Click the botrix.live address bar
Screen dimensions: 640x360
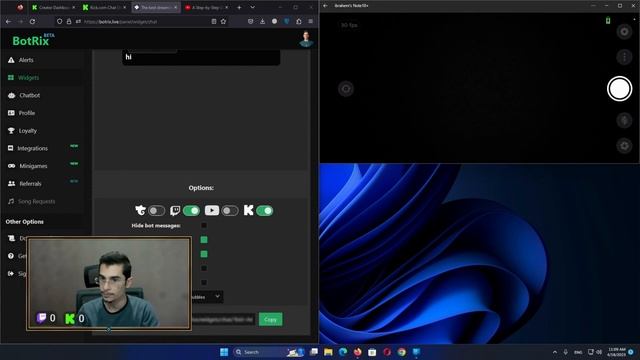pyautogui.click(x=143, y=21)
